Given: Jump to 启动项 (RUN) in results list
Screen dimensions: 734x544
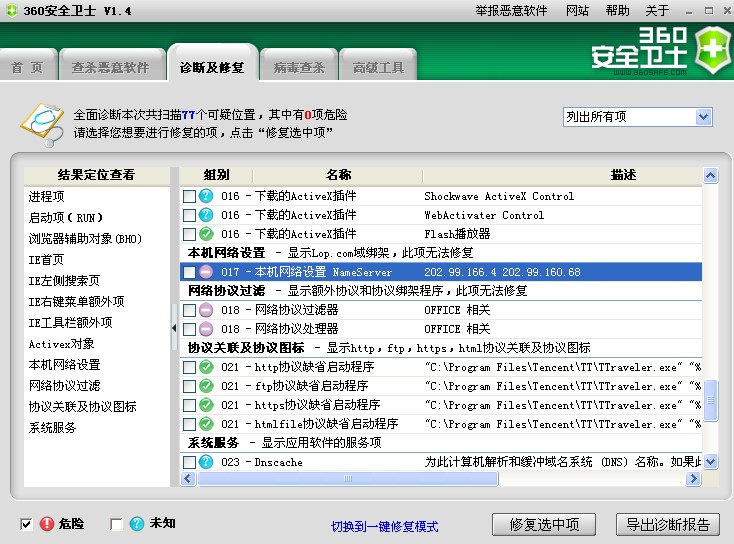Looking at the screenshot, I should click(x=66, y=218).
